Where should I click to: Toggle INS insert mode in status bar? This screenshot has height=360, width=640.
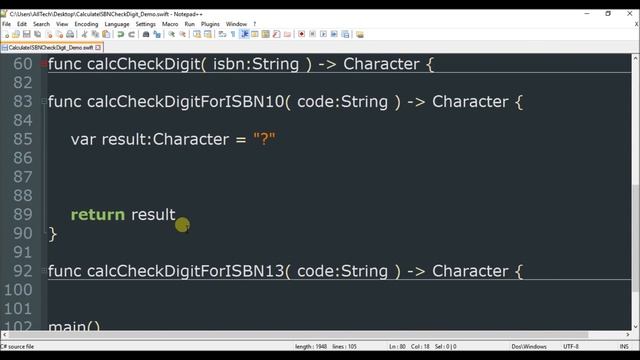(624, 347)
